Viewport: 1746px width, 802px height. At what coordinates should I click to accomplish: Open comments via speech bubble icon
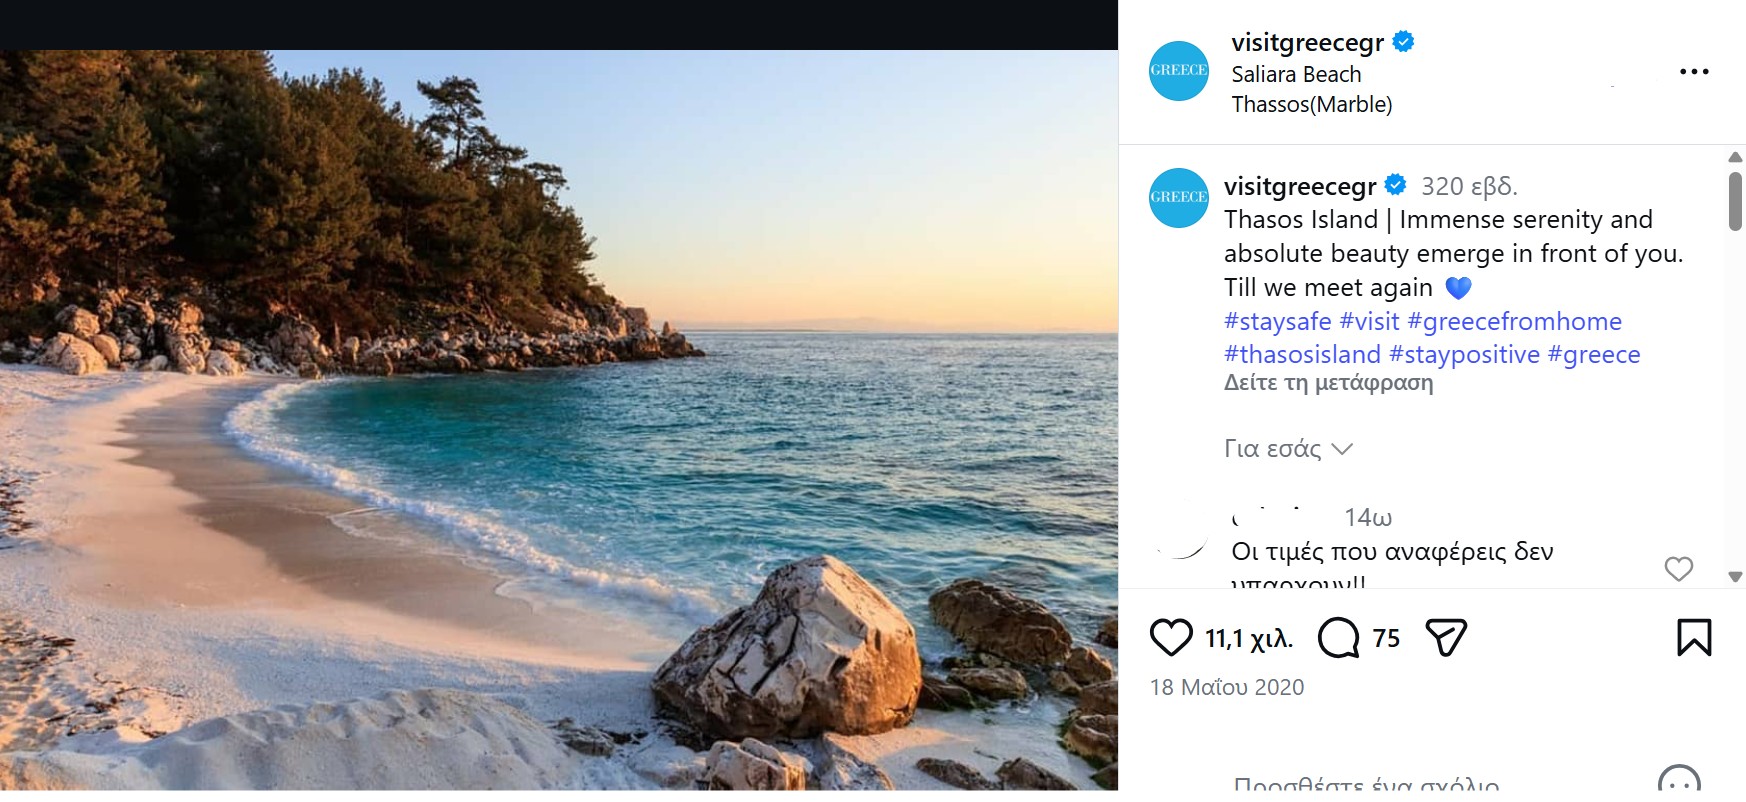click(x=1339, y=638)
